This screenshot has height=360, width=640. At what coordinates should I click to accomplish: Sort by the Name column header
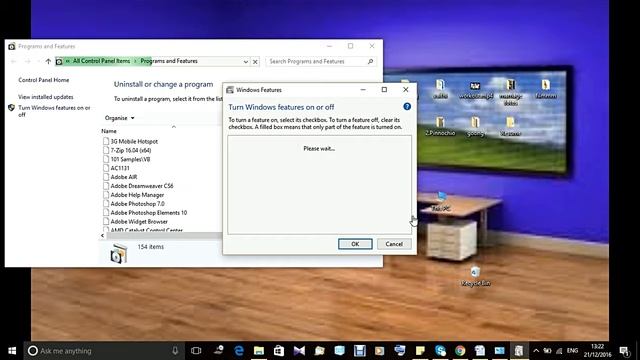point(109,131)
